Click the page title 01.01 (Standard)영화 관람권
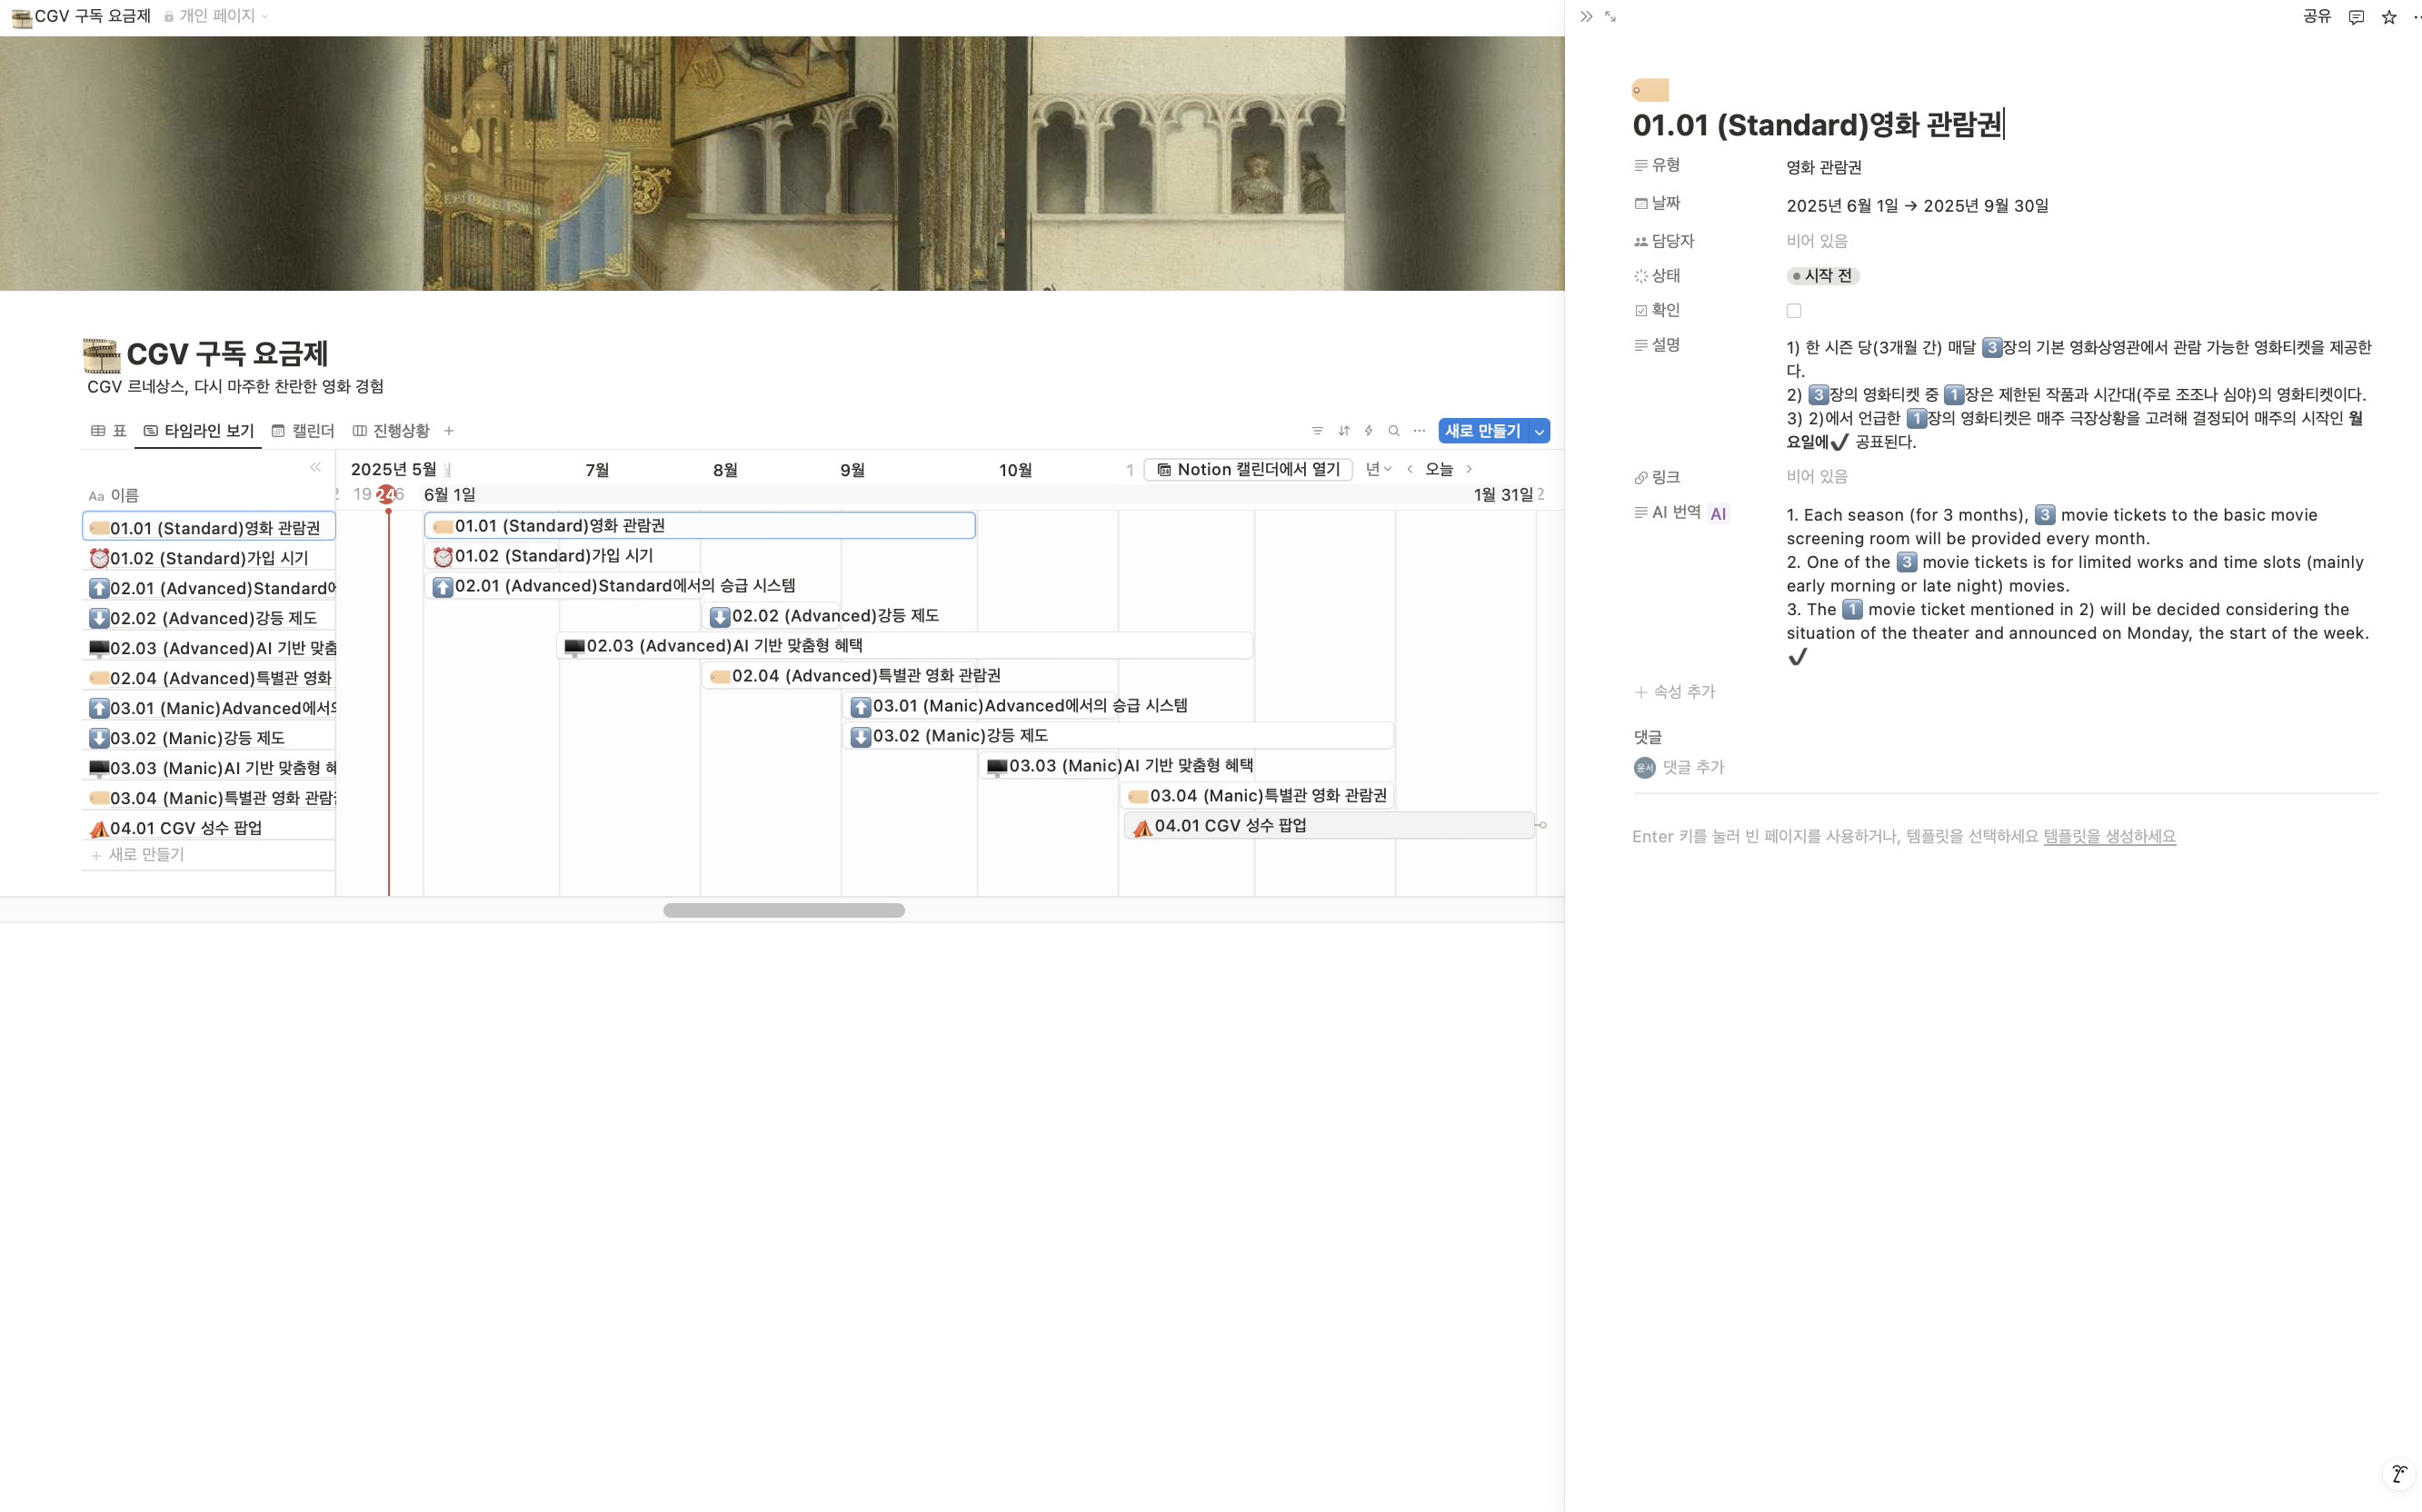 1816,125
